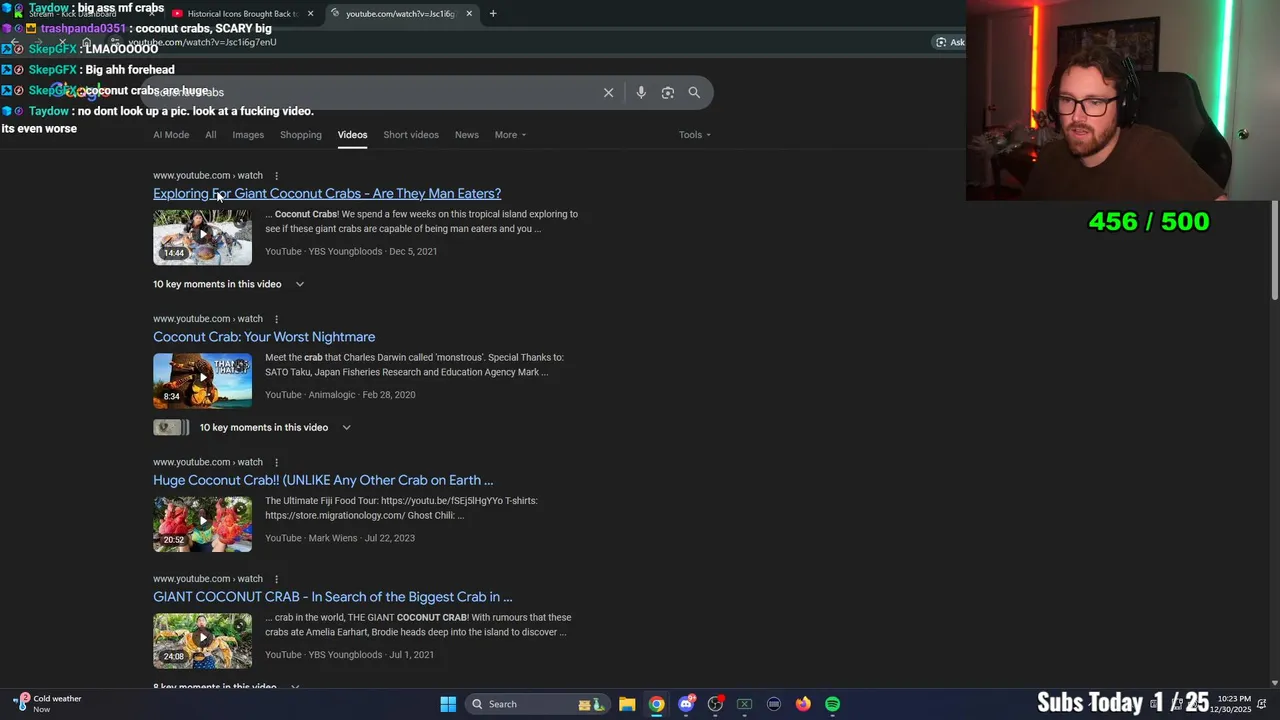Image resolution: width=1280 pixels, height=720 pixels.
Task: Play the 8:34 Animalogic video thumbnail
Action: (202, 380)
